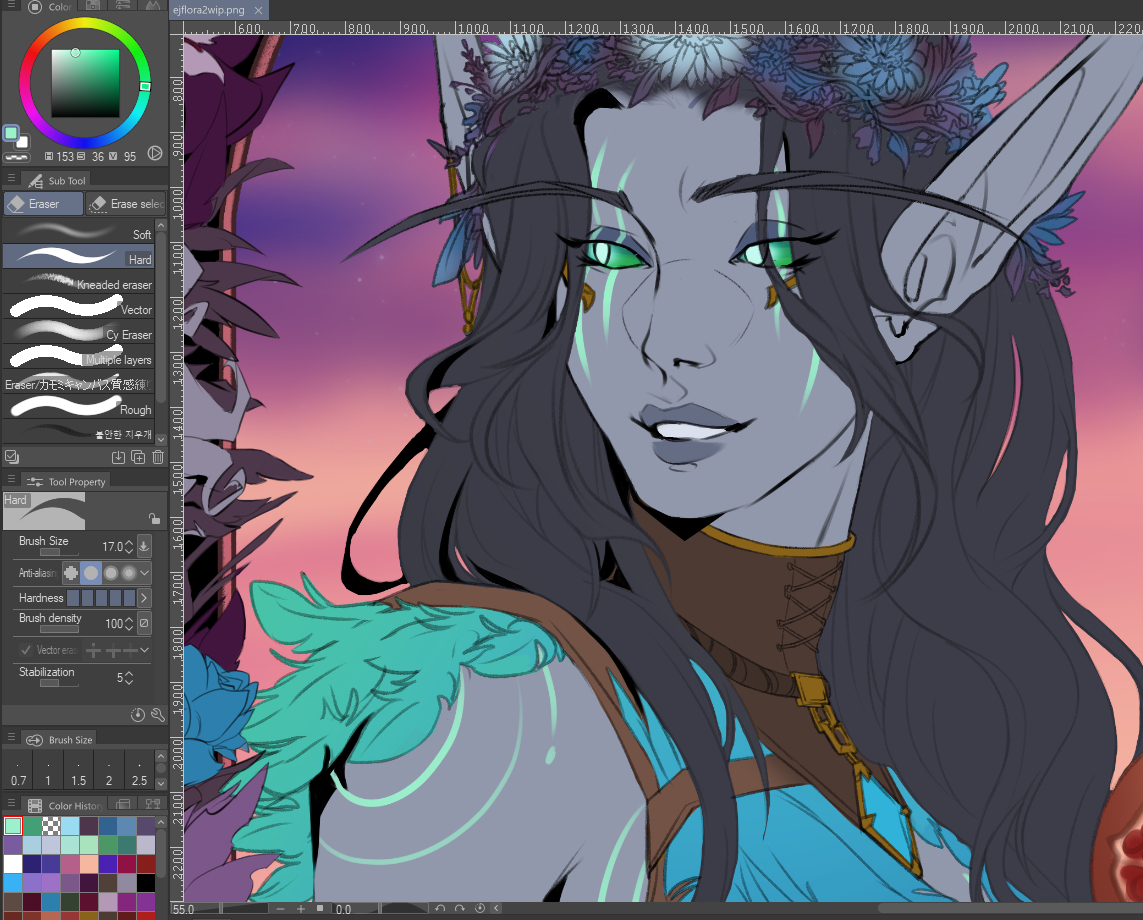This screenshot has height=920, width=1143.
Task: Open the ejflora2wip.png document tab
Action: [x=208, y=10]
